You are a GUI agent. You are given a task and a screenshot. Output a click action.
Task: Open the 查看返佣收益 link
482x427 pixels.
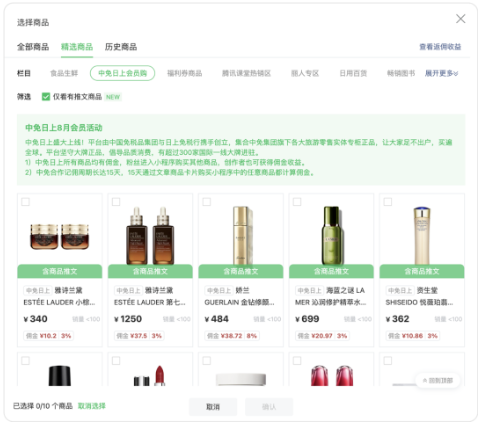click(440, 47)
